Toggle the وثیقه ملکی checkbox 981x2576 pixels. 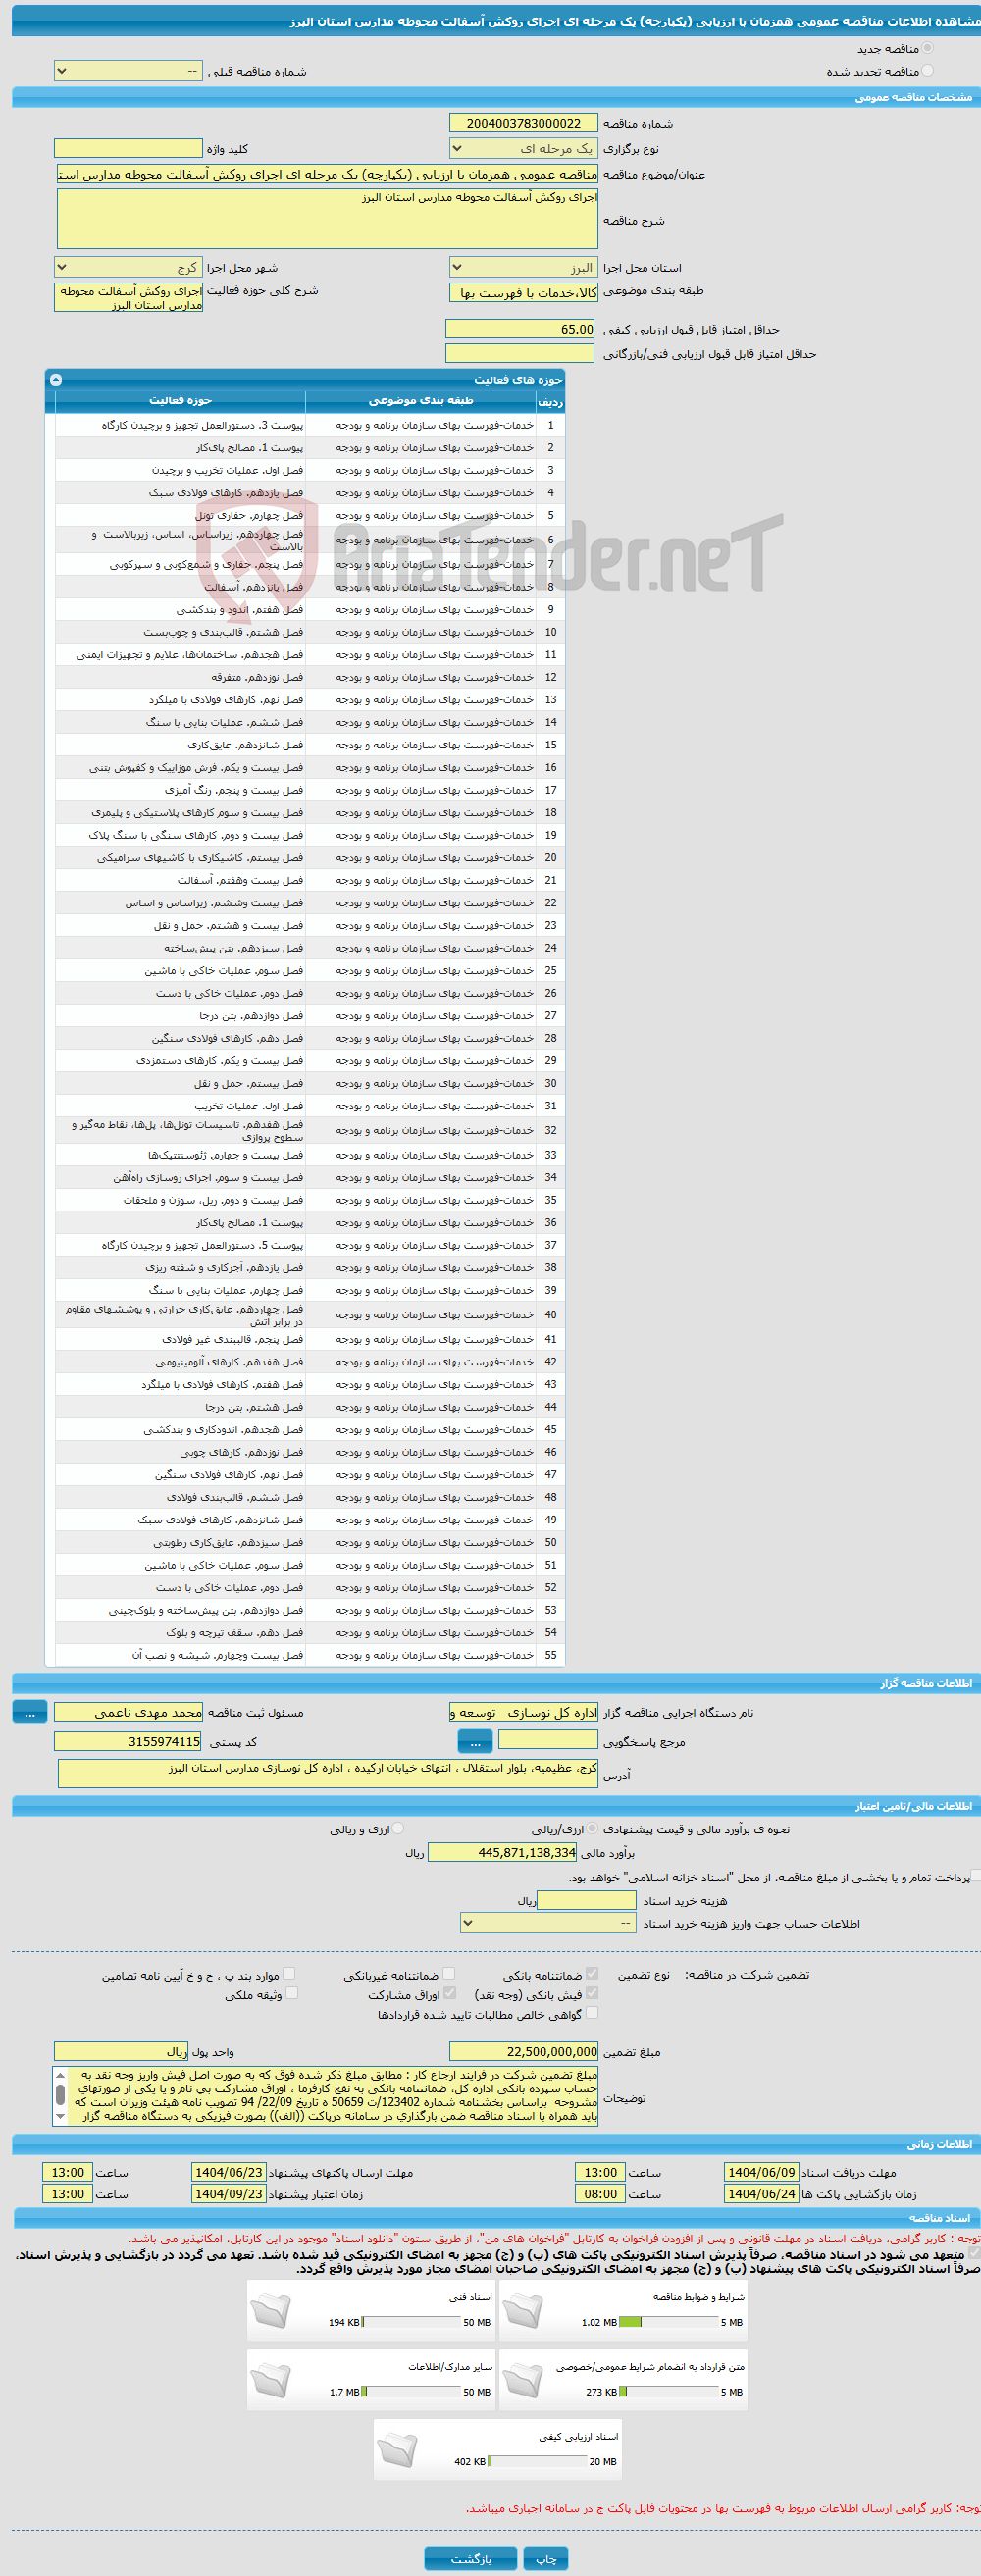(292, 1994)
